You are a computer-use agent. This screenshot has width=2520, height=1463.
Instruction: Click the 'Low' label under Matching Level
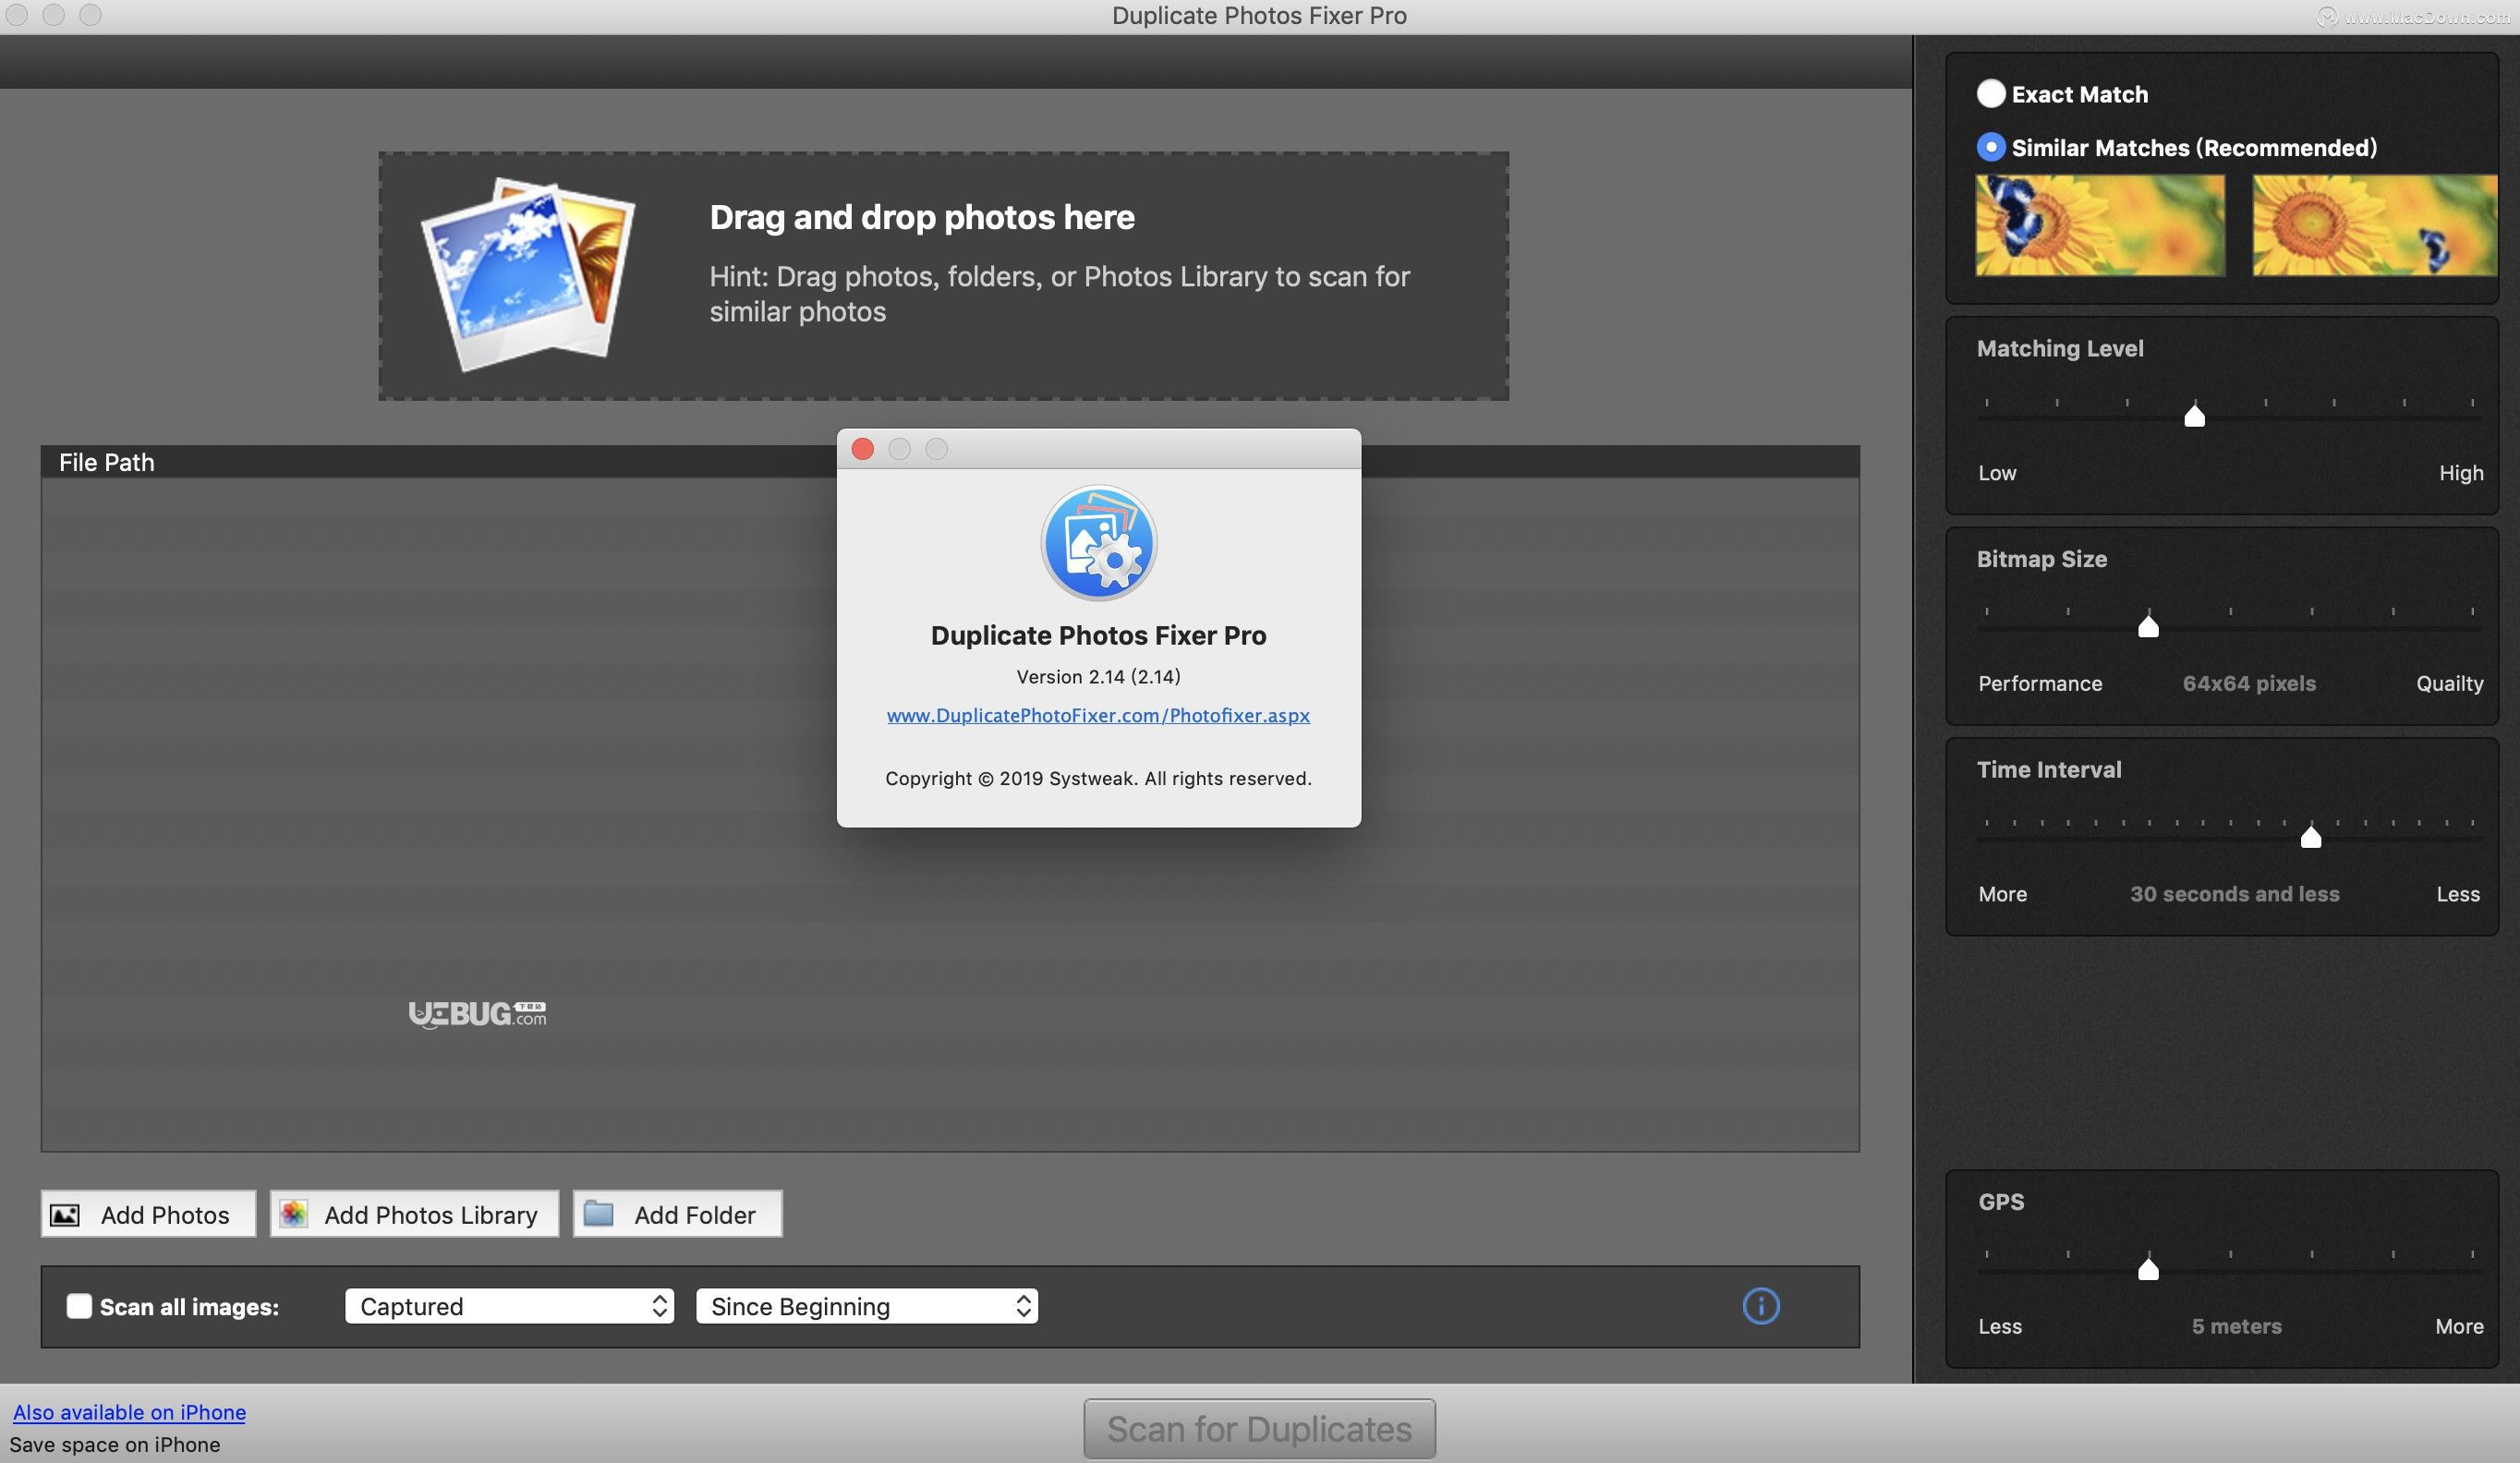1997,473
